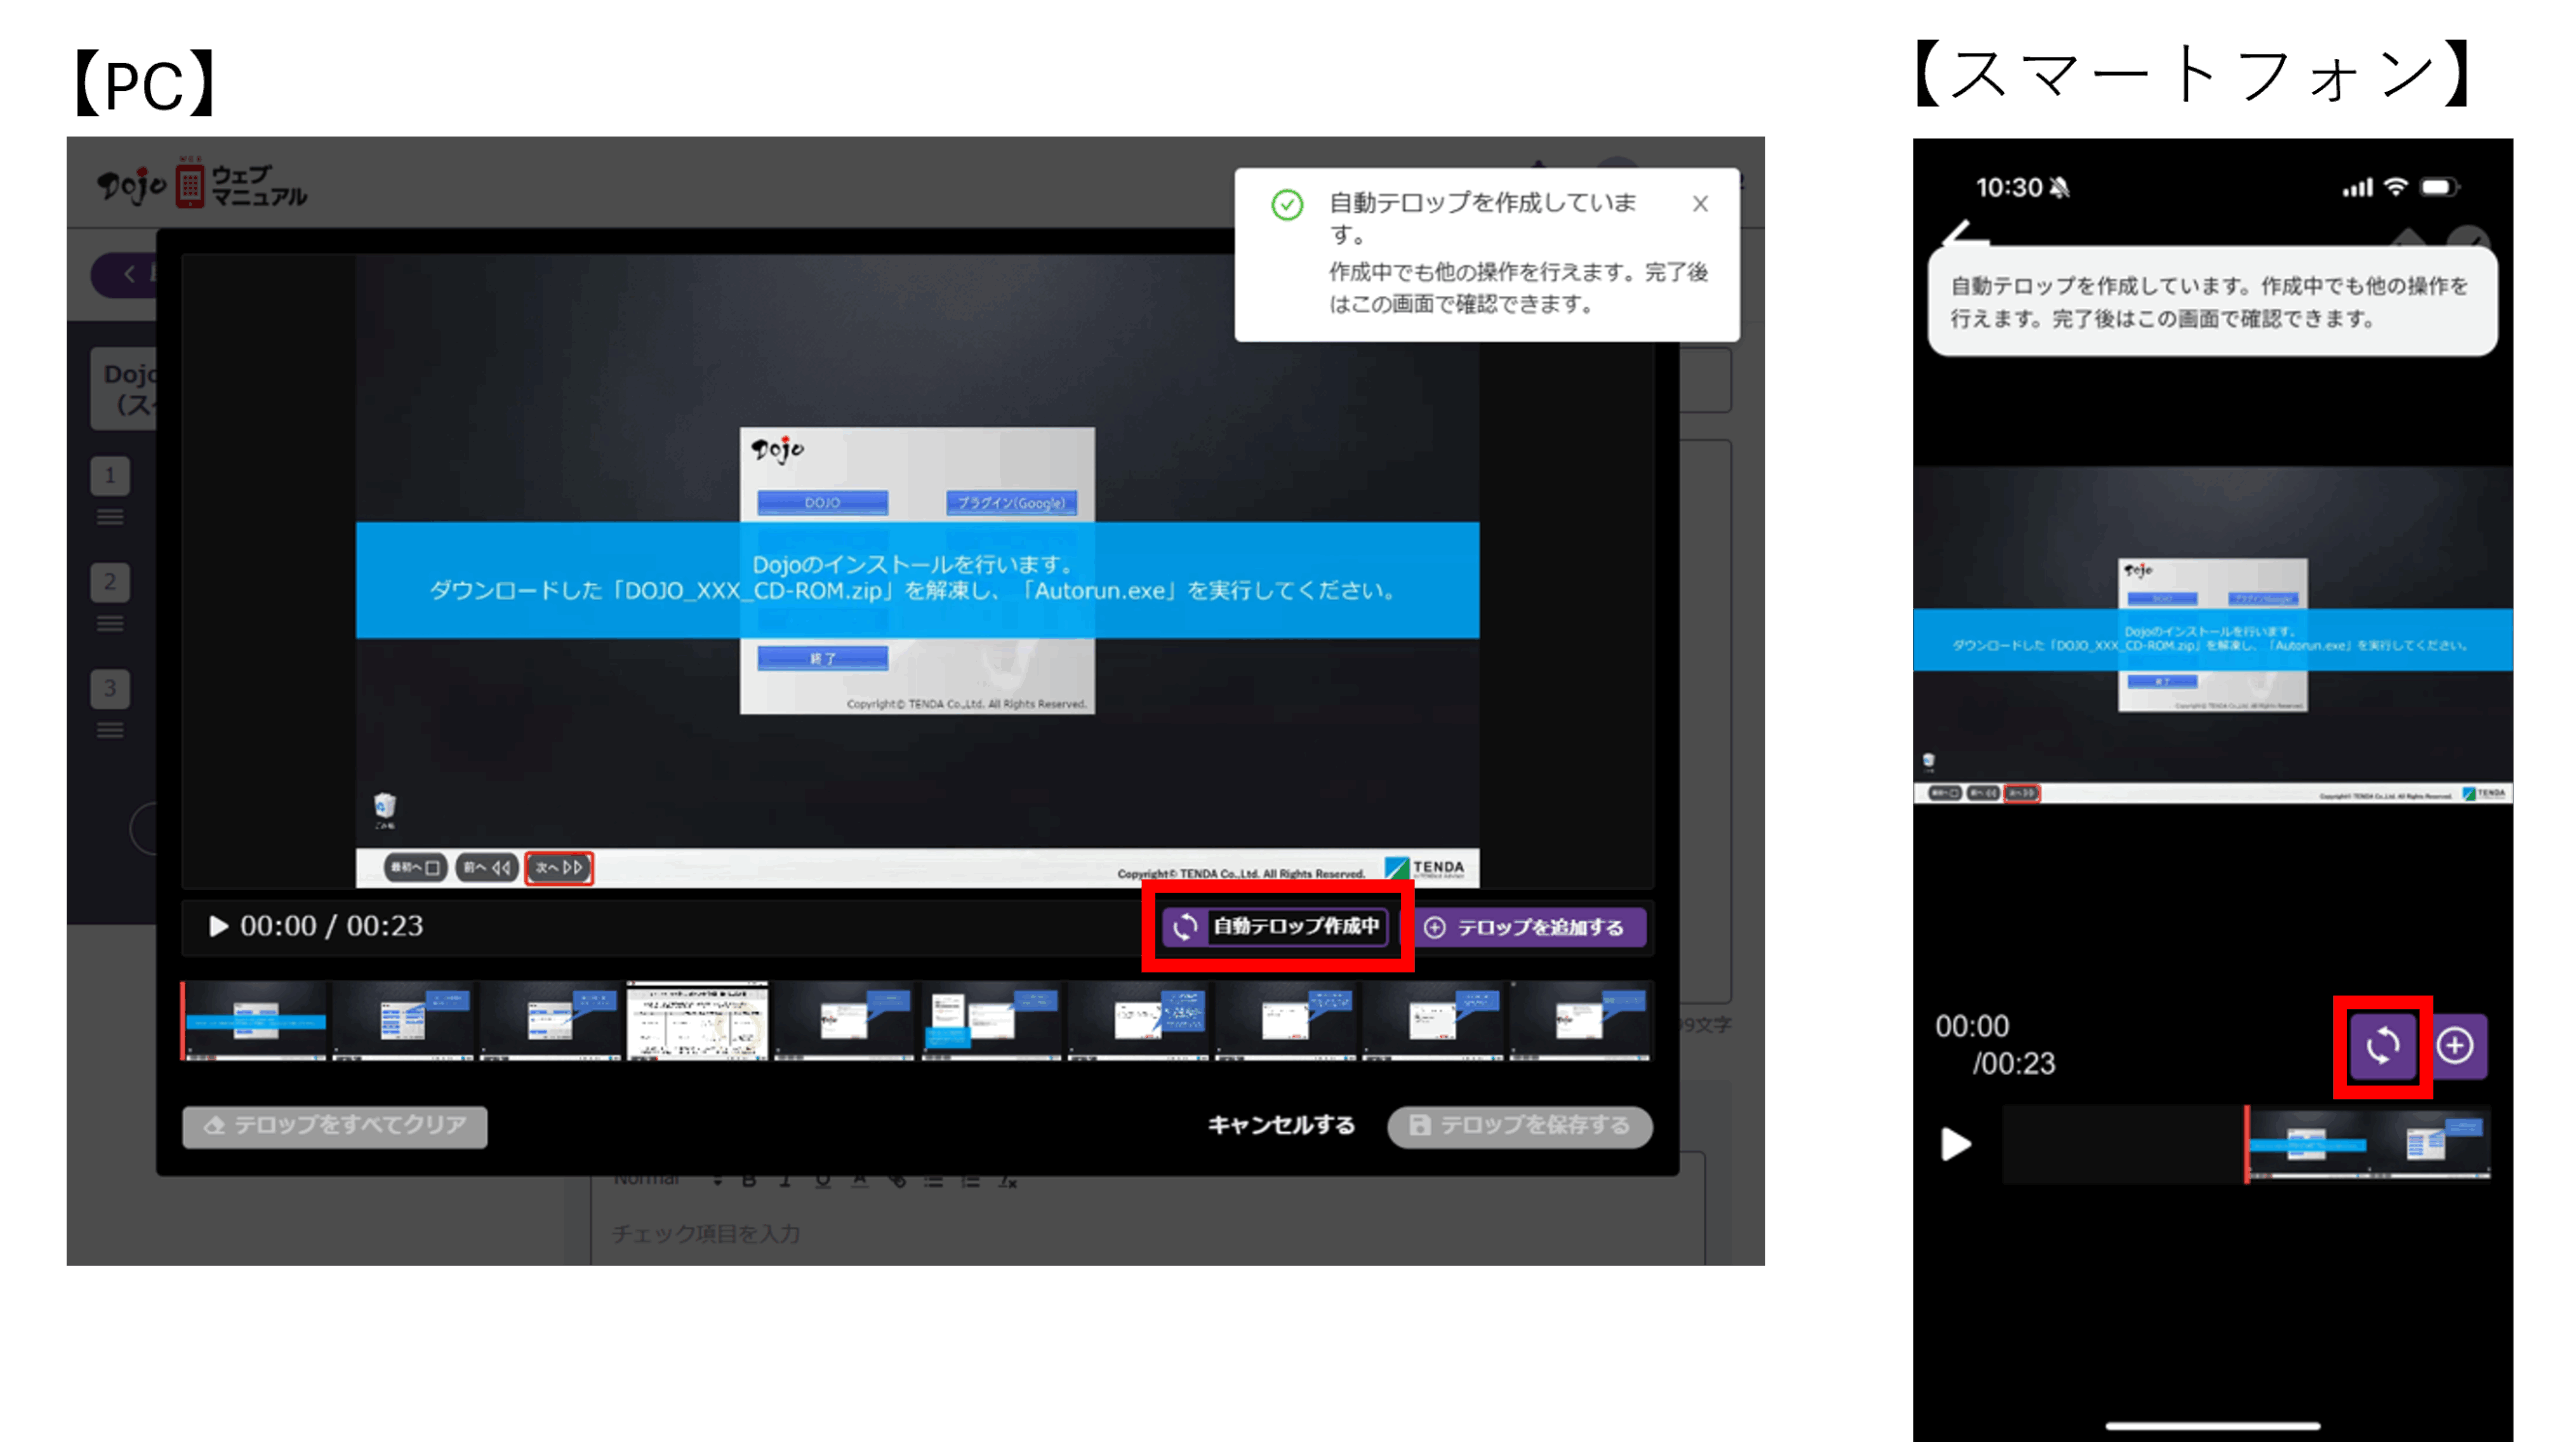Click キャンセルする in the telop editor
2560x1442 pixels.
1281,1125
